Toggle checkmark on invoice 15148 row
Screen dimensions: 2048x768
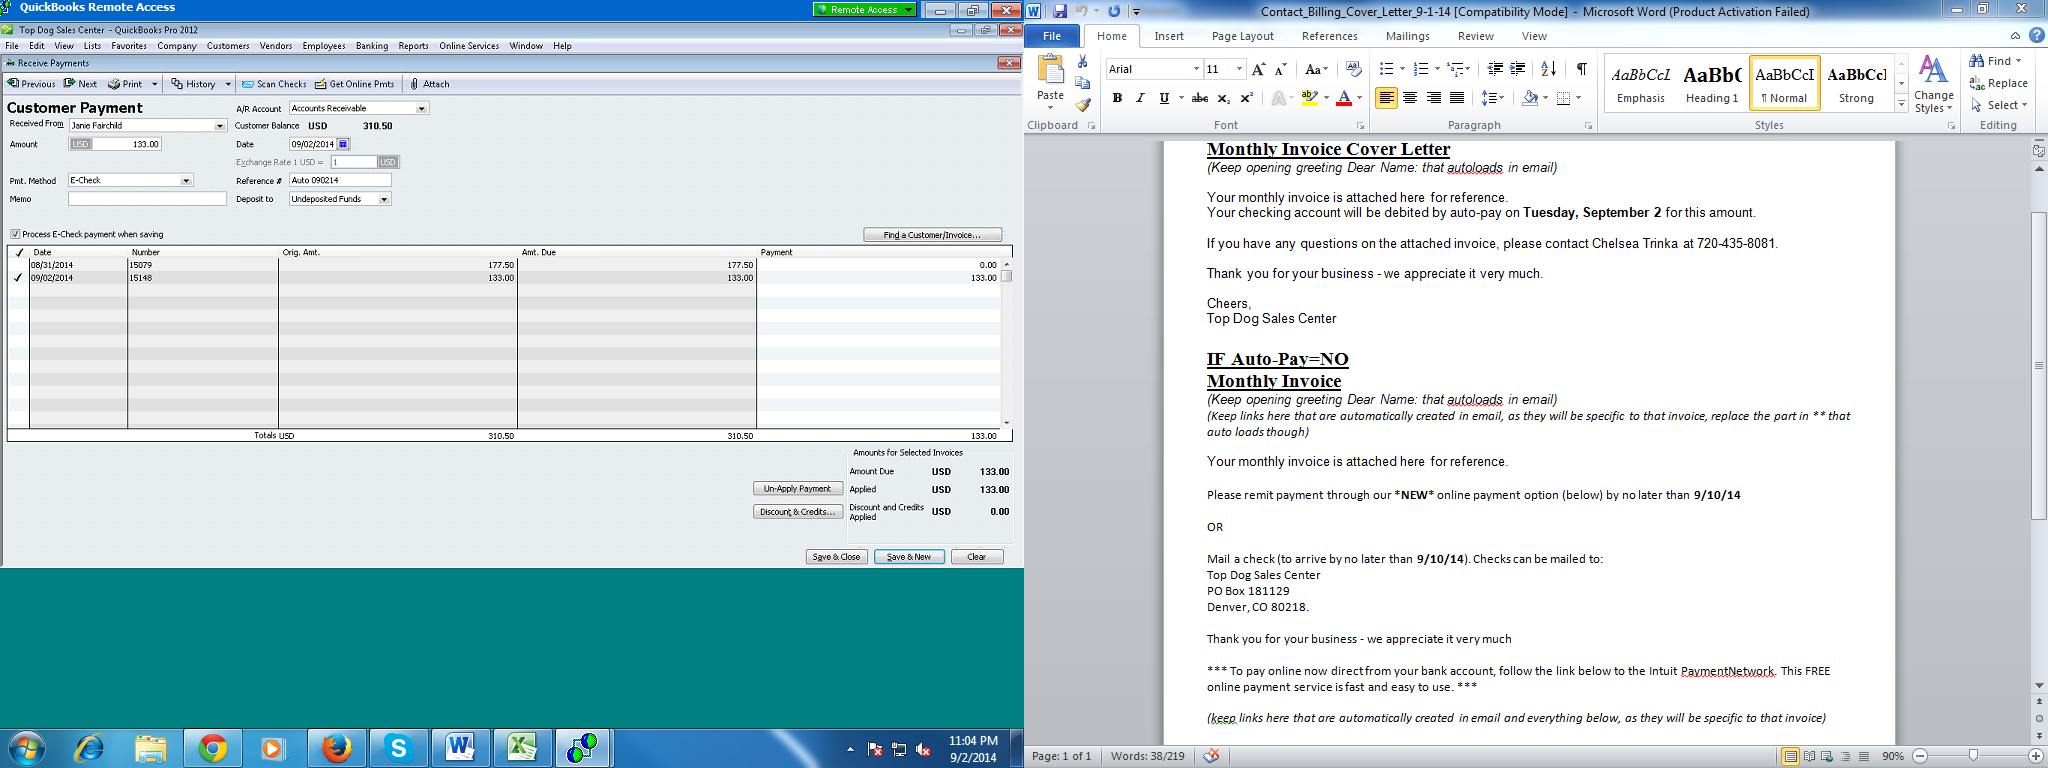(x=18, y=278)
